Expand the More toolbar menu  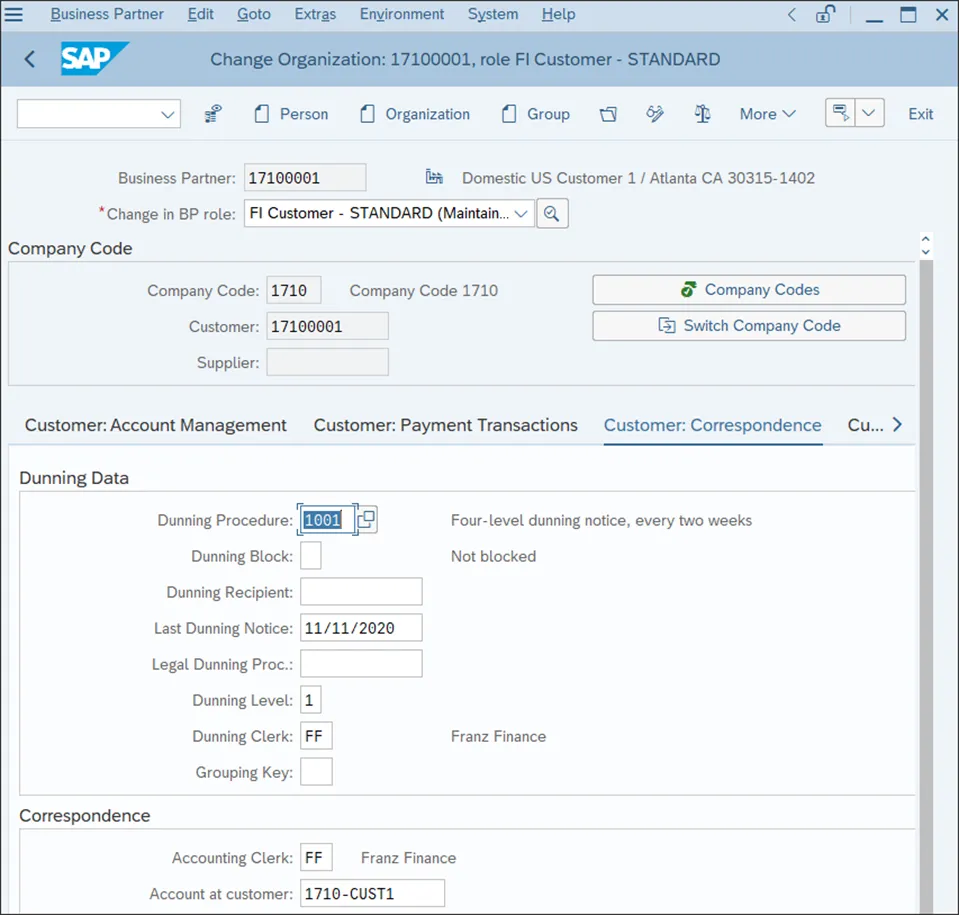tap(767, 114)
